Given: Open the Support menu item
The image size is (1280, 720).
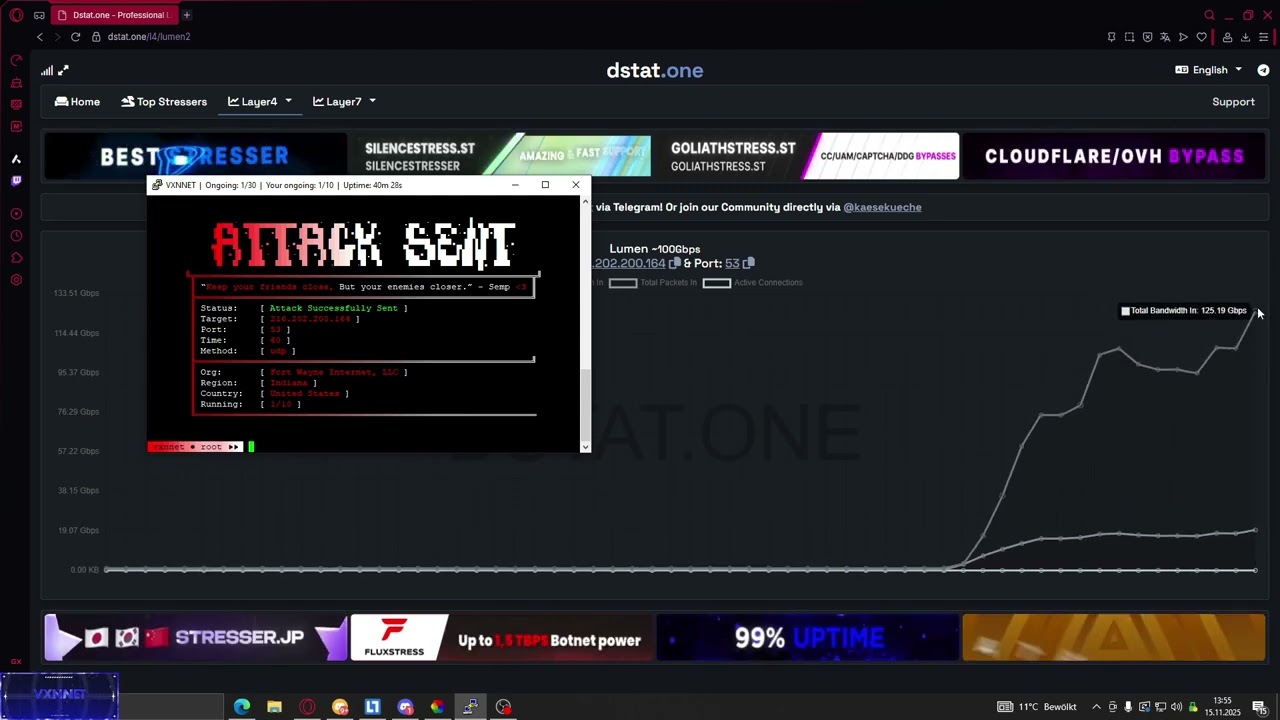Looking at the screenshot, I should tap(1233, 102).
